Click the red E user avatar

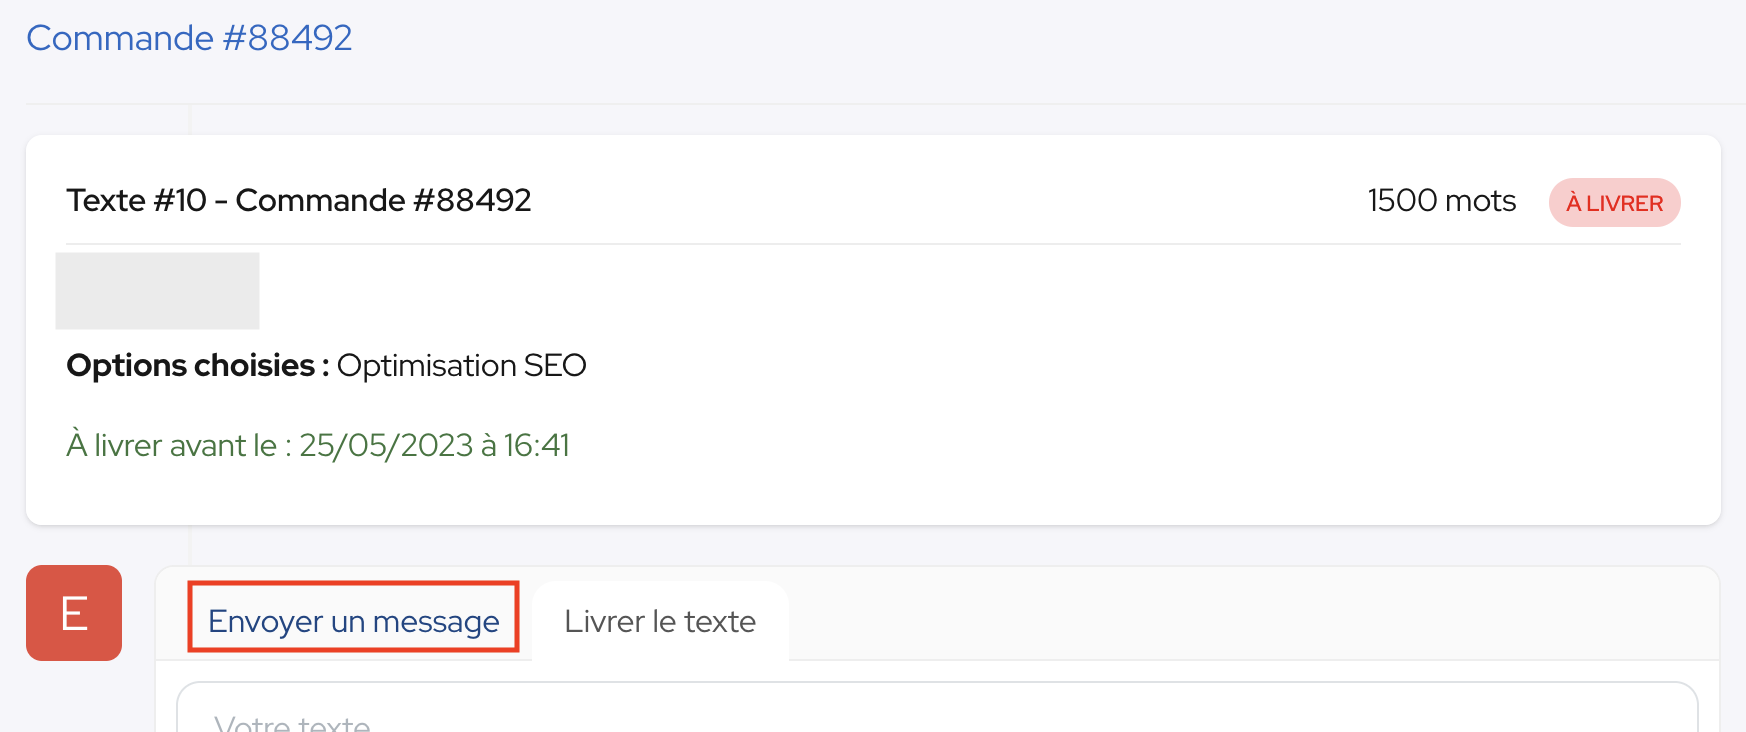tap(74, 613)
